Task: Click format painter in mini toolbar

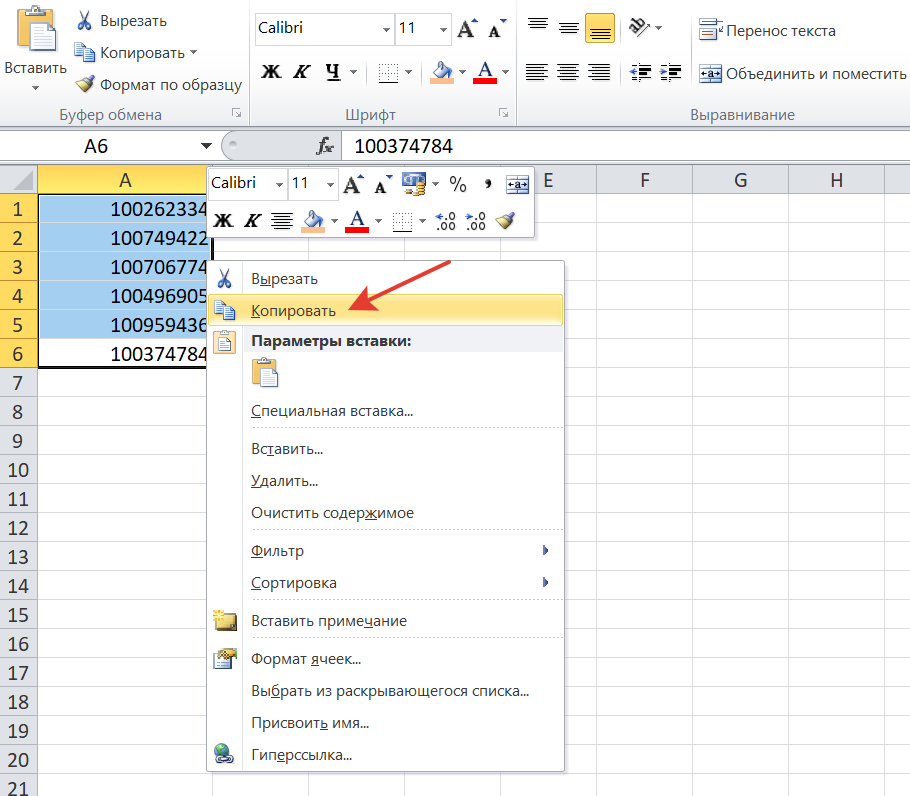Action: coord(505,220)
